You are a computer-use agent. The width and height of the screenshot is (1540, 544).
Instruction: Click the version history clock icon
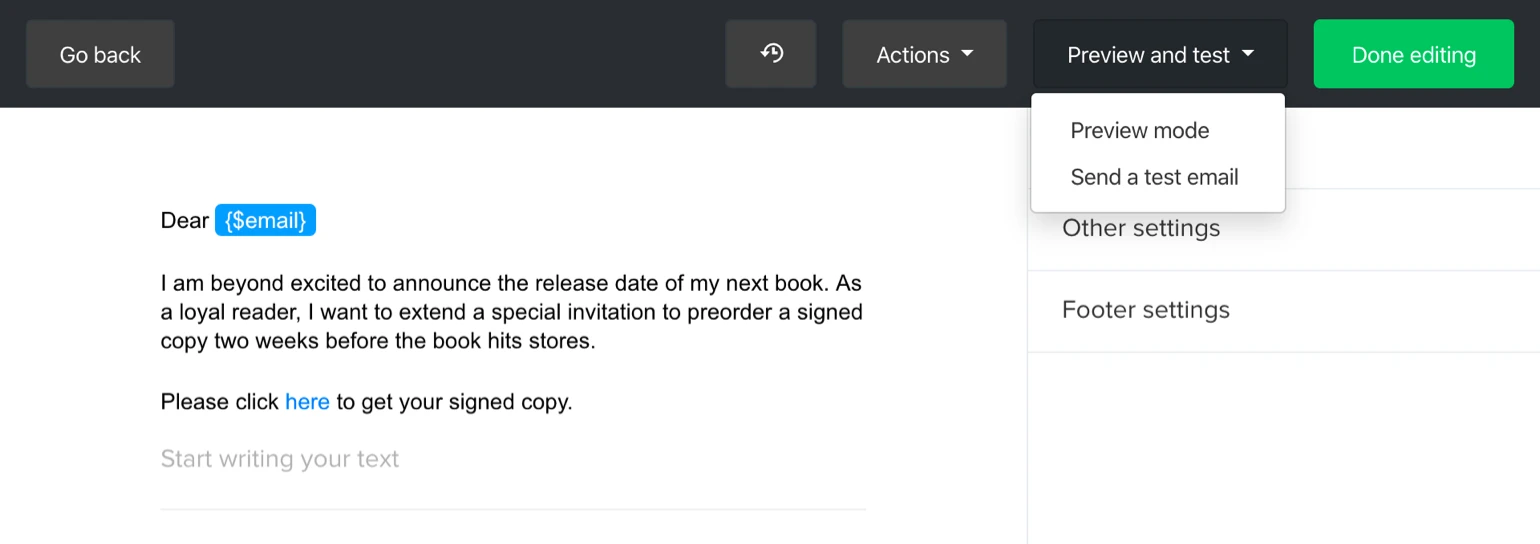click(771, 54)
